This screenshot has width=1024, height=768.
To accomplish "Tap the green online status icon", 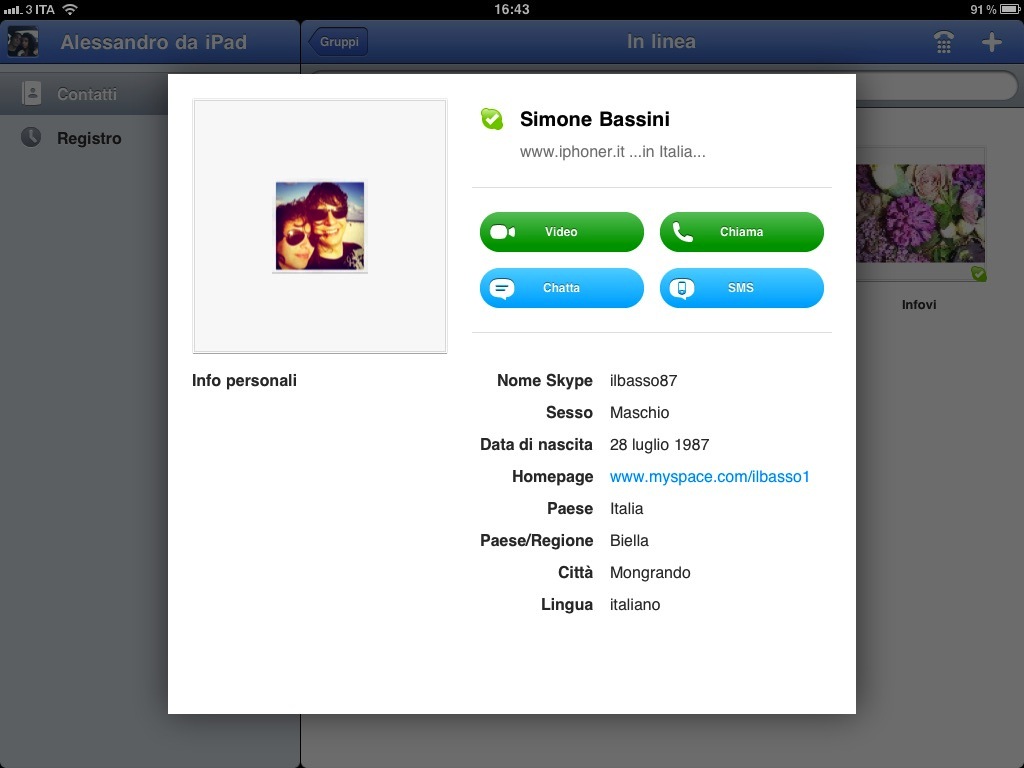I will 492,119.
